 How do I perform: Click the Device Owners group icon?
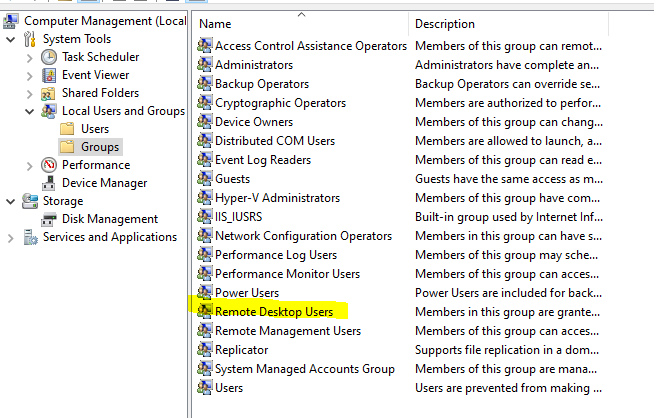coord(204,121)
